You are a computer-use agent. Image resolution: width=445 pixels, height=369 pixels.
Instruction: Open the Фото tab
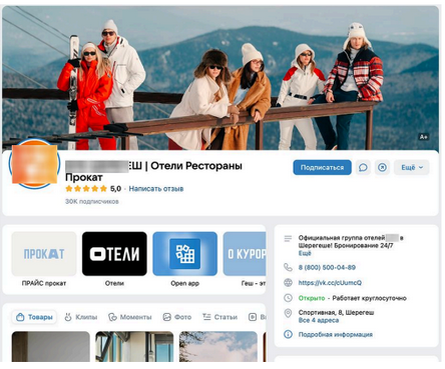tap(177, 317)
